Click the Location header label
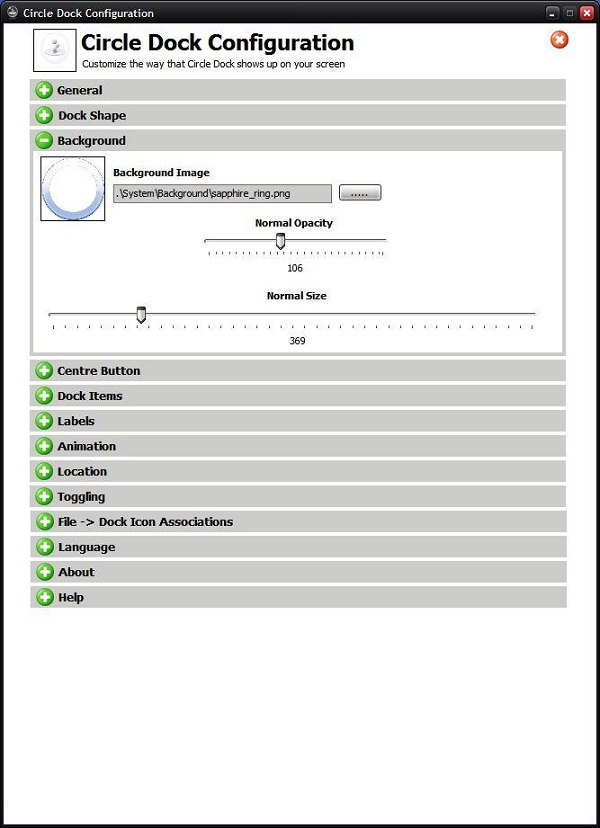Viewport: 600px width, 828px height. tap(82, 472)
